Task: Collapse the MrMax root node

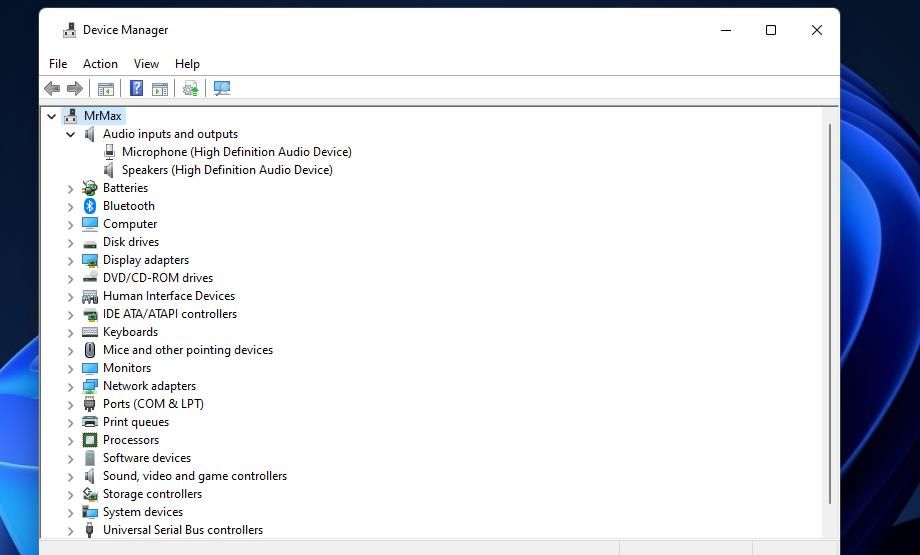Action: [x=51, y=116]
